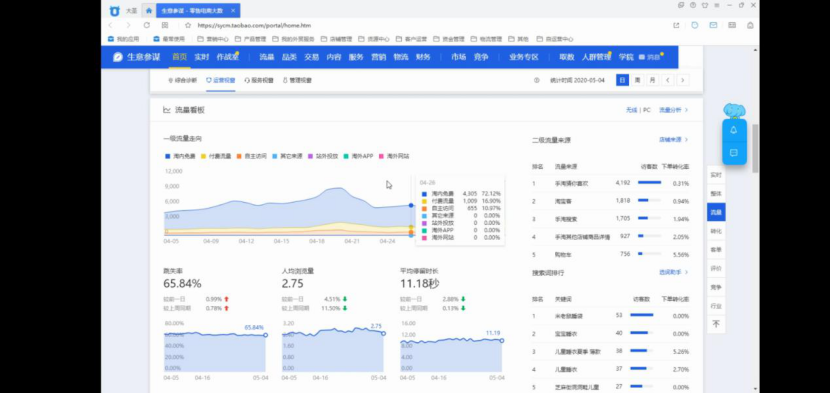The image size is (830, 394).
Task: Click the browser refresh icon
Action: [147, 25]
